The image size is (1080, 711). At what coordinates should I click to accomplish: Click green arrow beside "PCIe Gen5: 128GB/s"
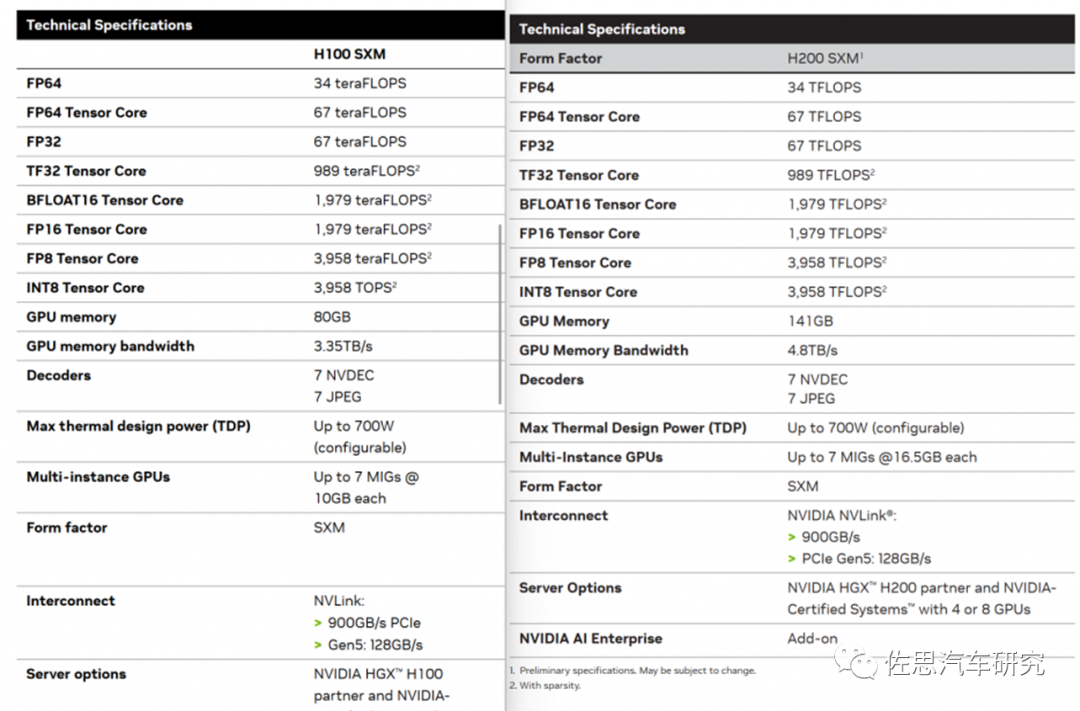click(x=792, y=559)
